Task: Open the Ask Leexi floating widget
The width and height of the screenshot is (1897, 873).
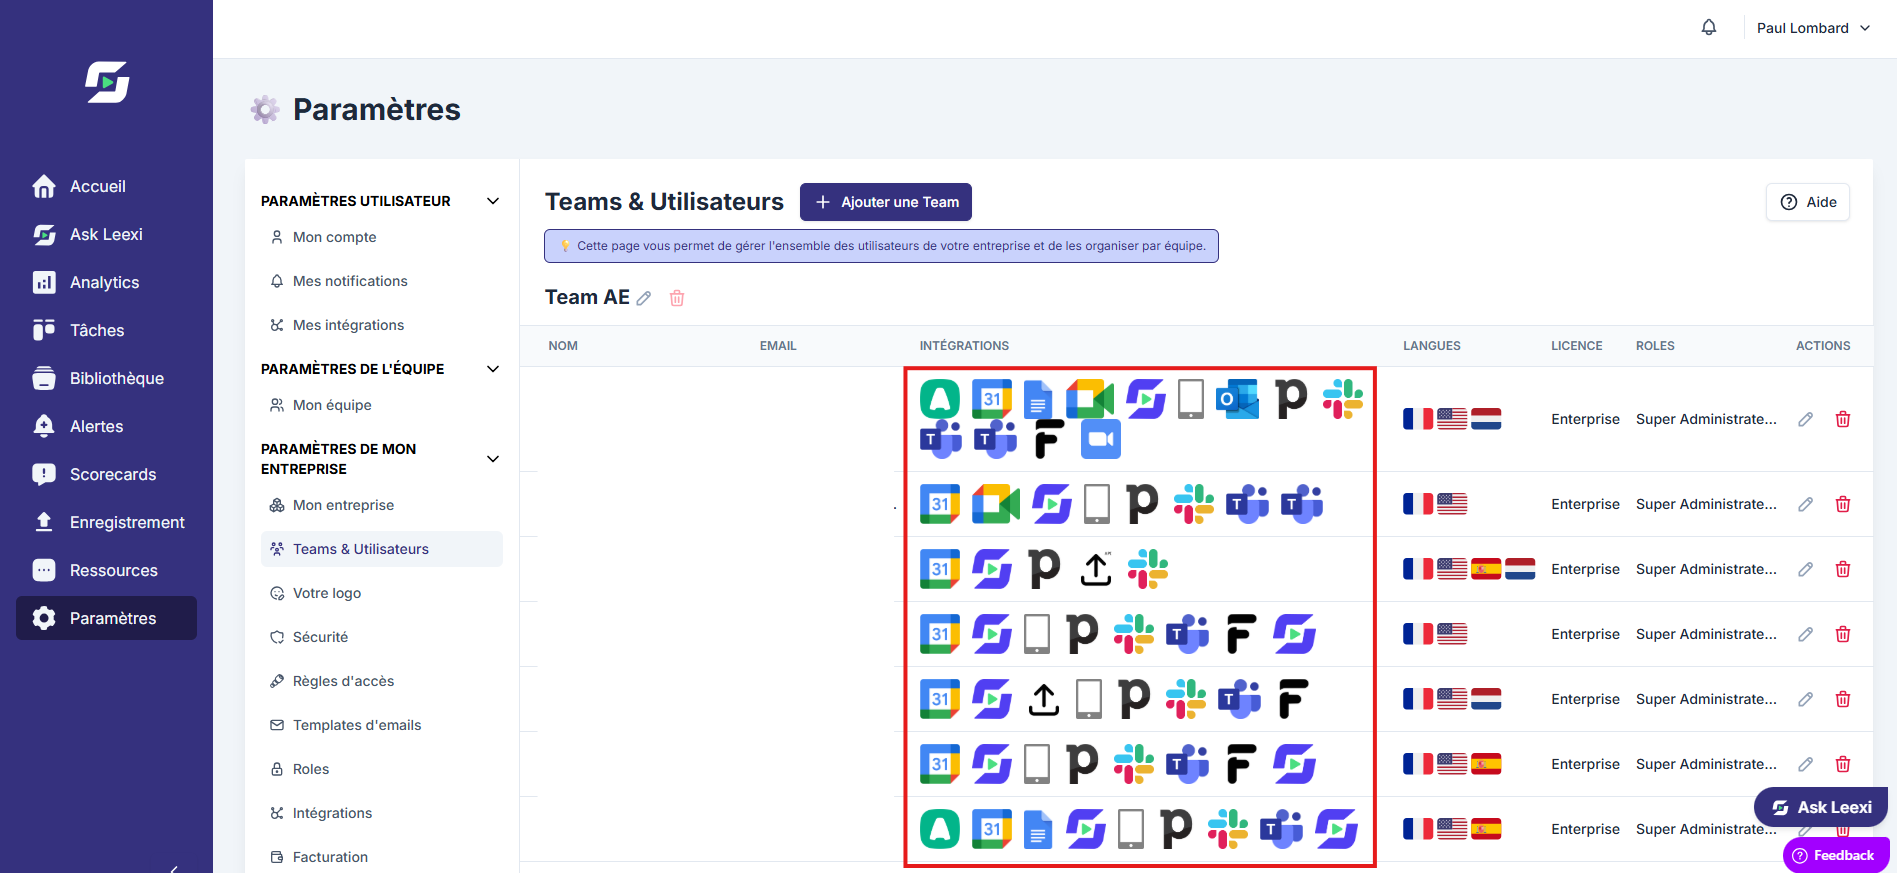Action: click(x=1821, y=807)
